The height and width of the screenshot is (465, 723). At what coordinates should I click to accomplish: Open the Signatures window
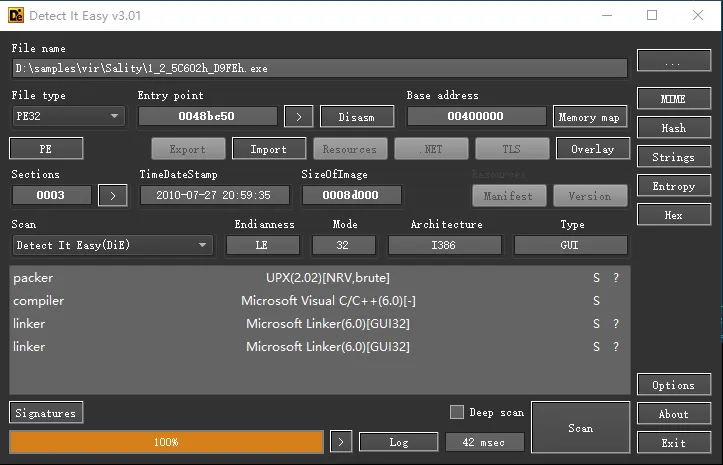(x=46, y=412)
